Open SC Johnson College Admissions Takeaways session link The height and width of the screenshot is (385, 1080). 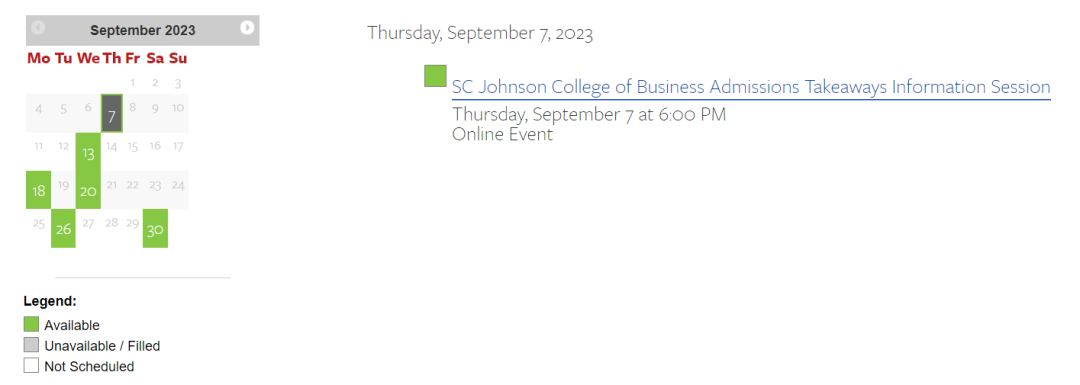(751, 87)
